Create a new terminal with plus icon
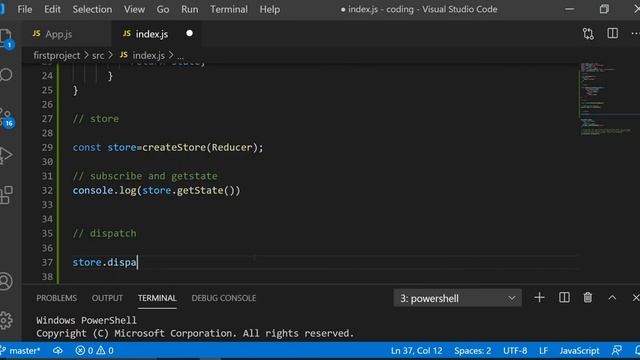 point(539,298)
